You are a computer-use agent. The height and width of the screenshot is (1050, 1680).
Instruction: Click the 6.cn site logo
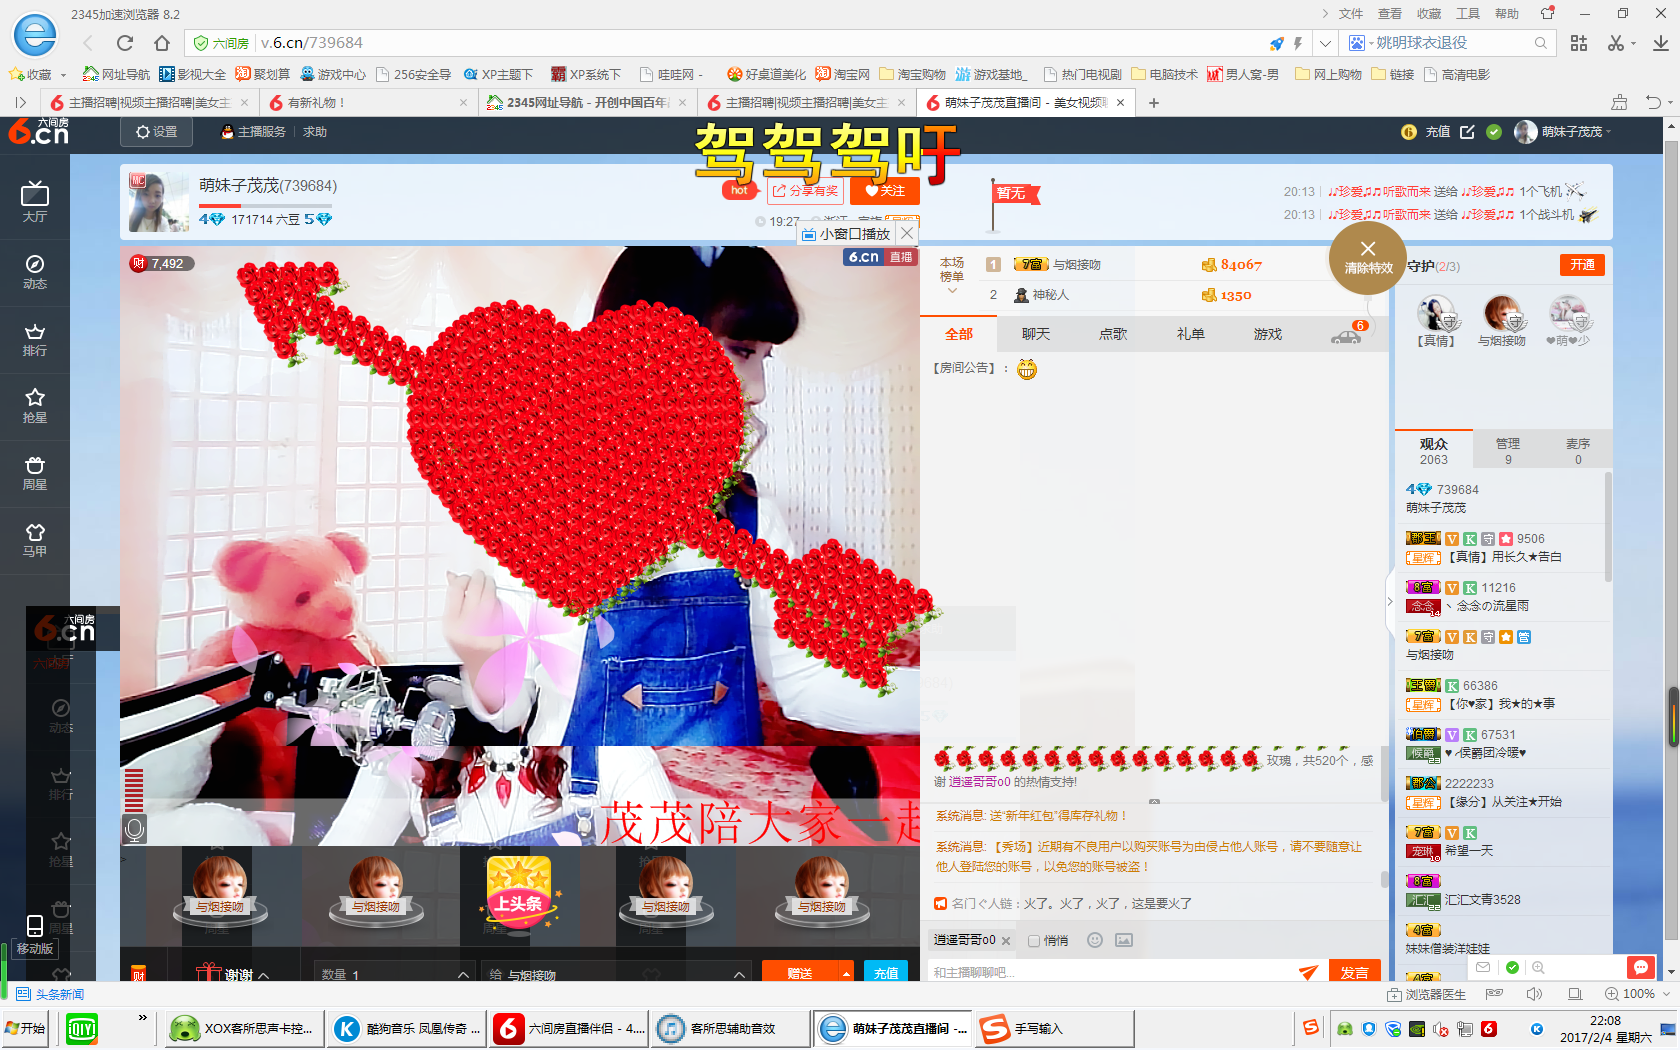point(39,132)
